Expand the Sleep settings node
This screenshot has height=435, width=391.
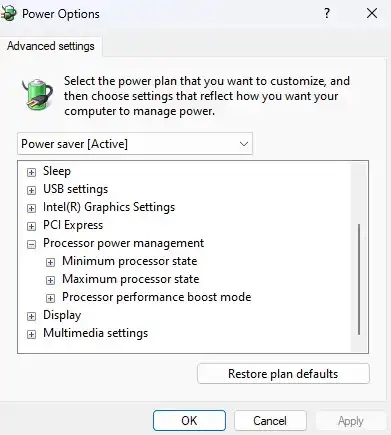(x=31, y=172)
